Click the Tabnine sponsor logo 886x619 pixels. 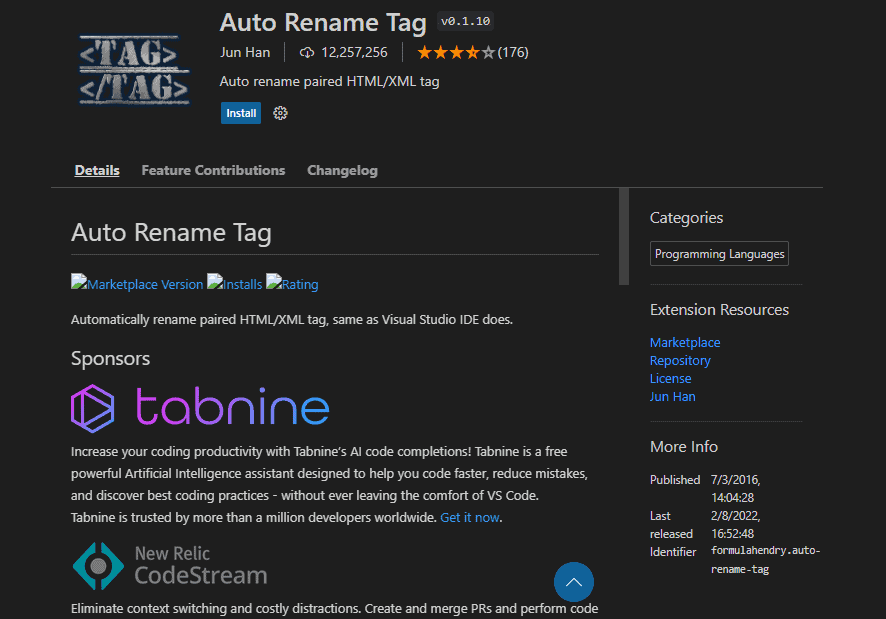click(x=200, y=408)
